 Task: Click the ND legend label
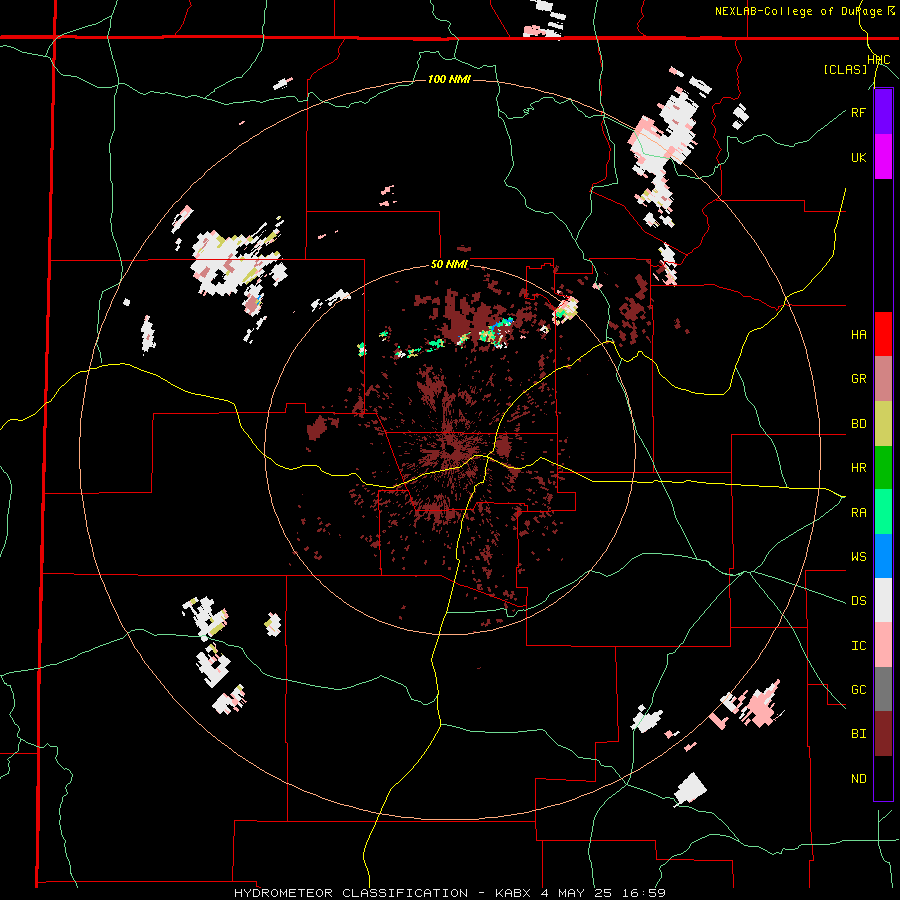coord(858,779)
